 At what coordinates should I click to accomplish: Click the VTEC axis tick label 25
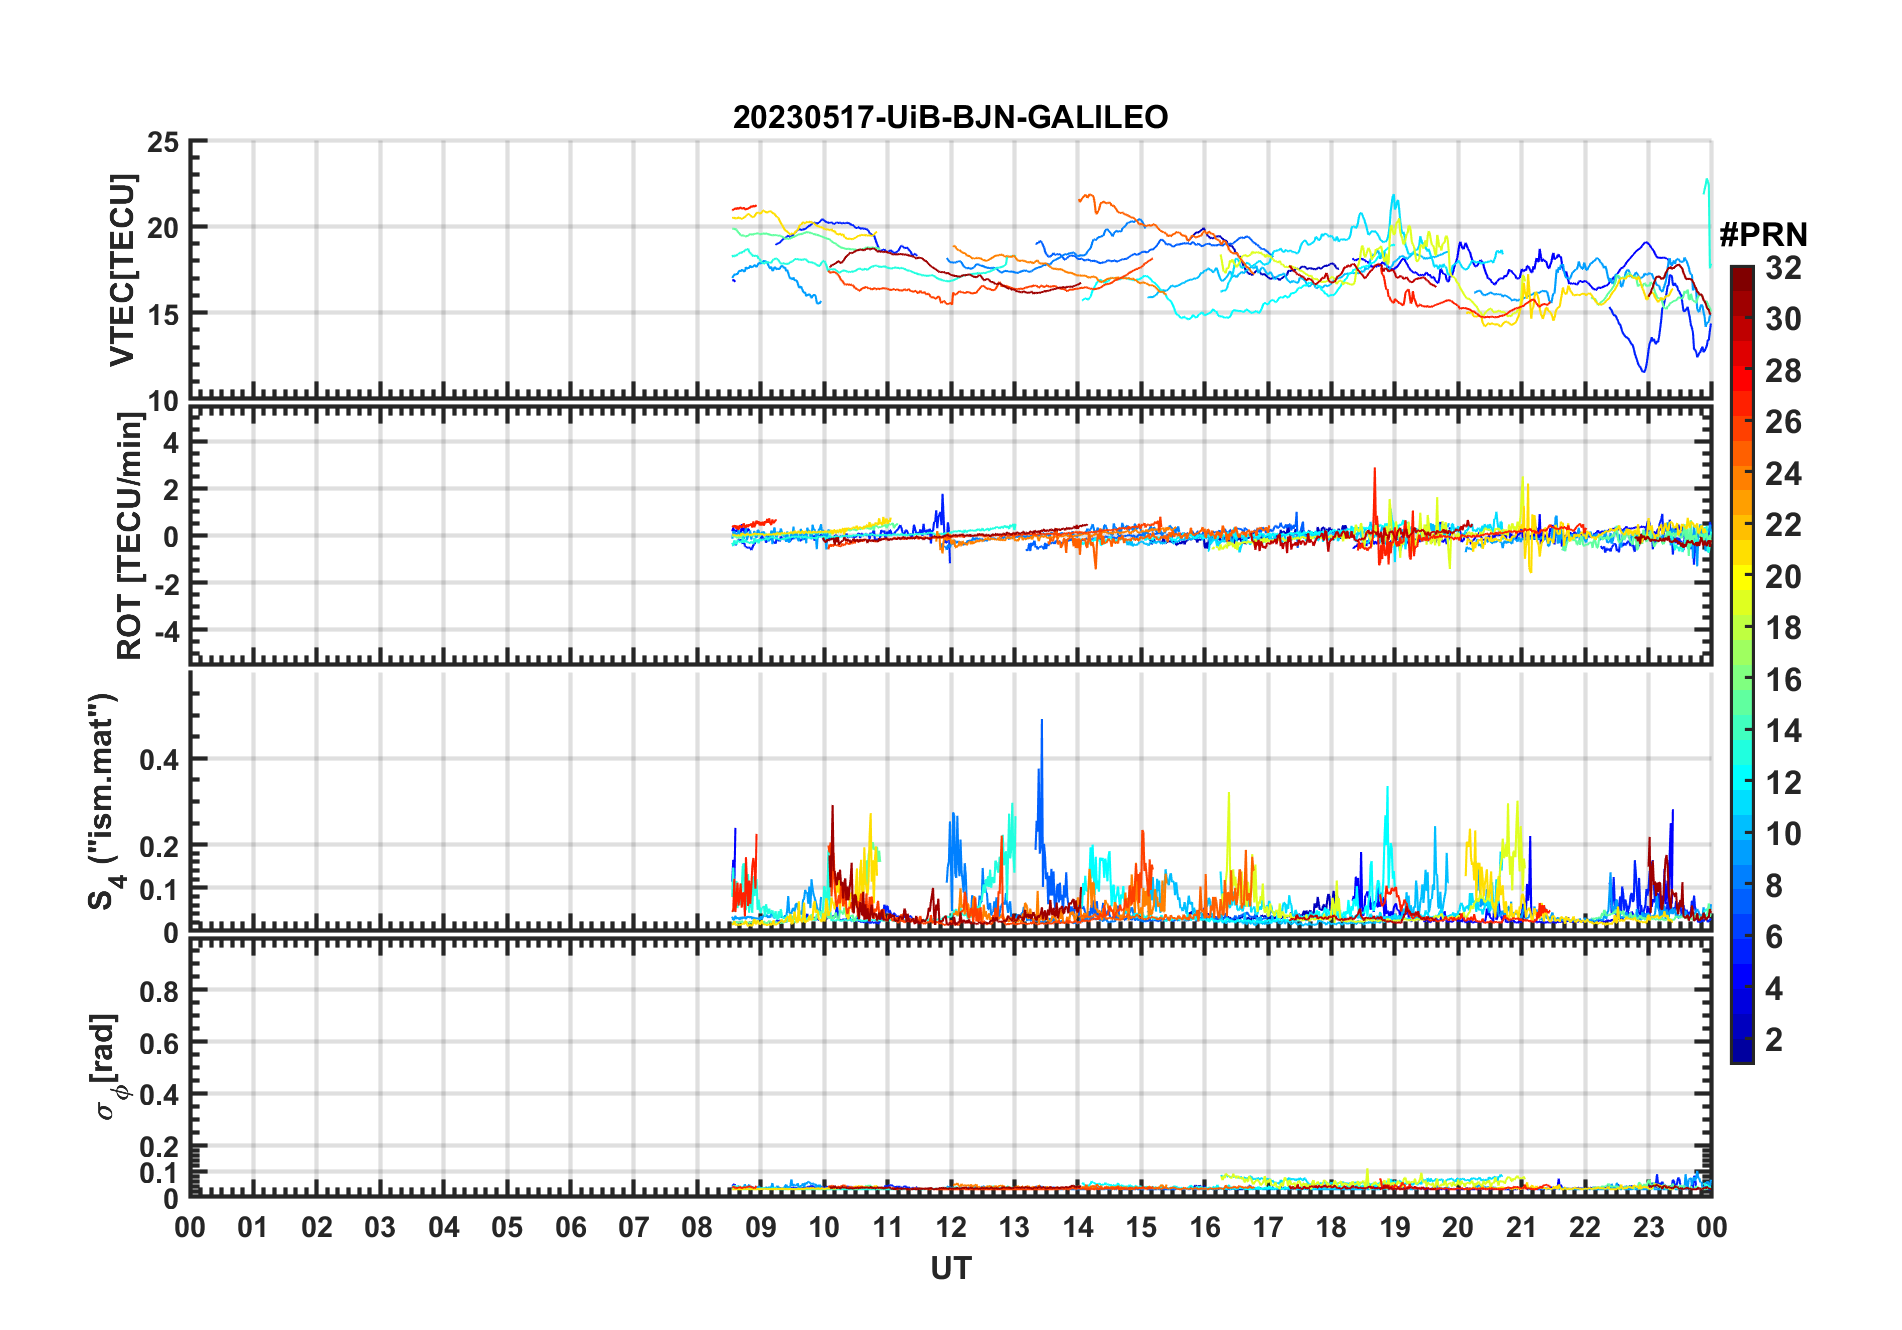[163, 142]
